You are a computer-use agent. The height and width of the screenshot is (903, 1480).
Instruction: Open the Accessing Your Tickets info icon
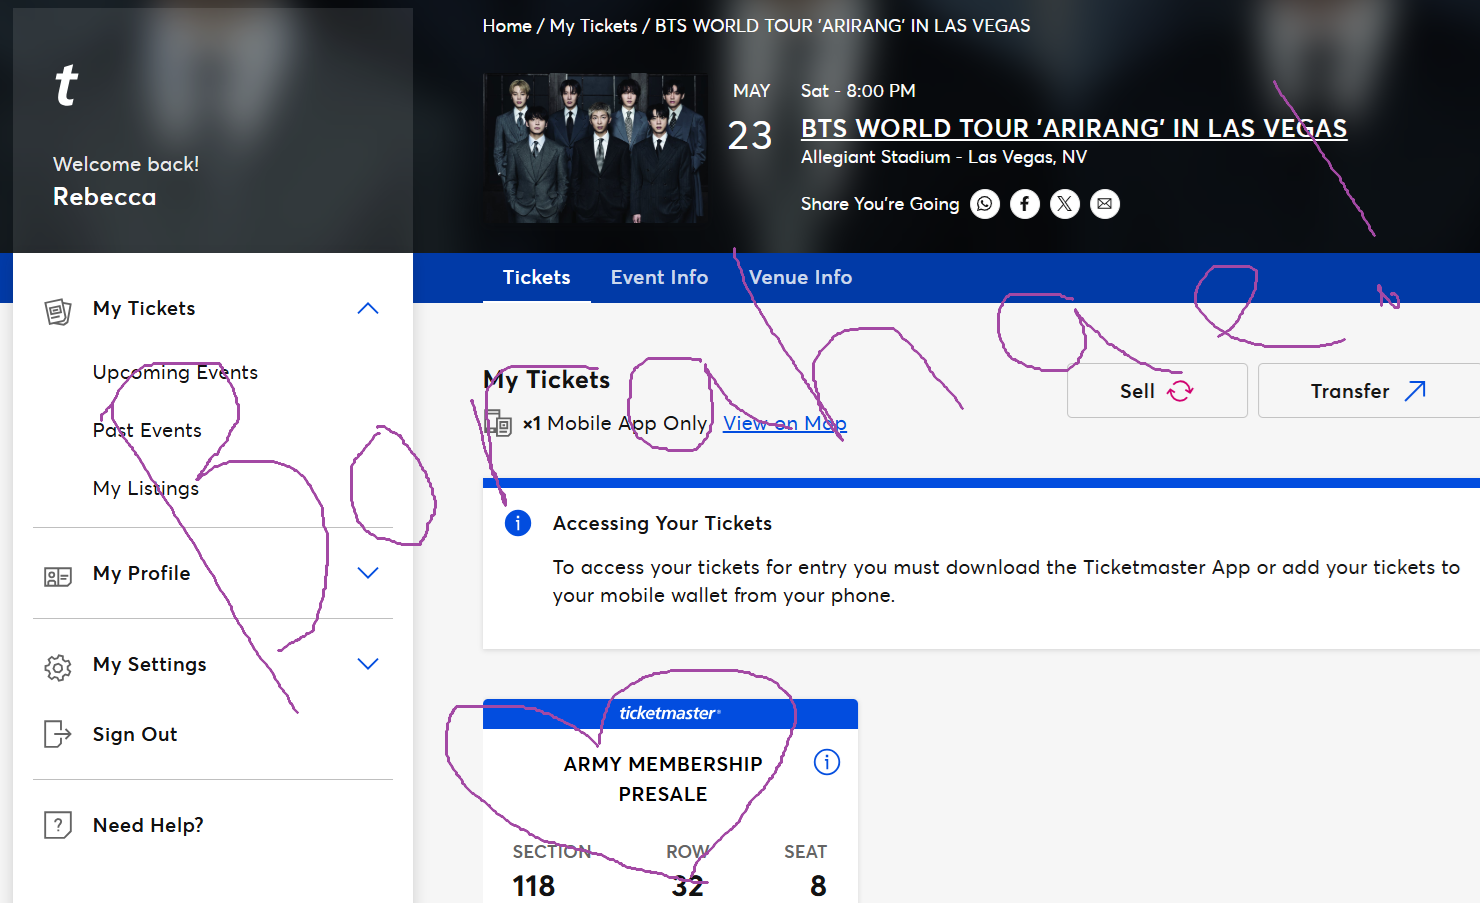(517, 523)
